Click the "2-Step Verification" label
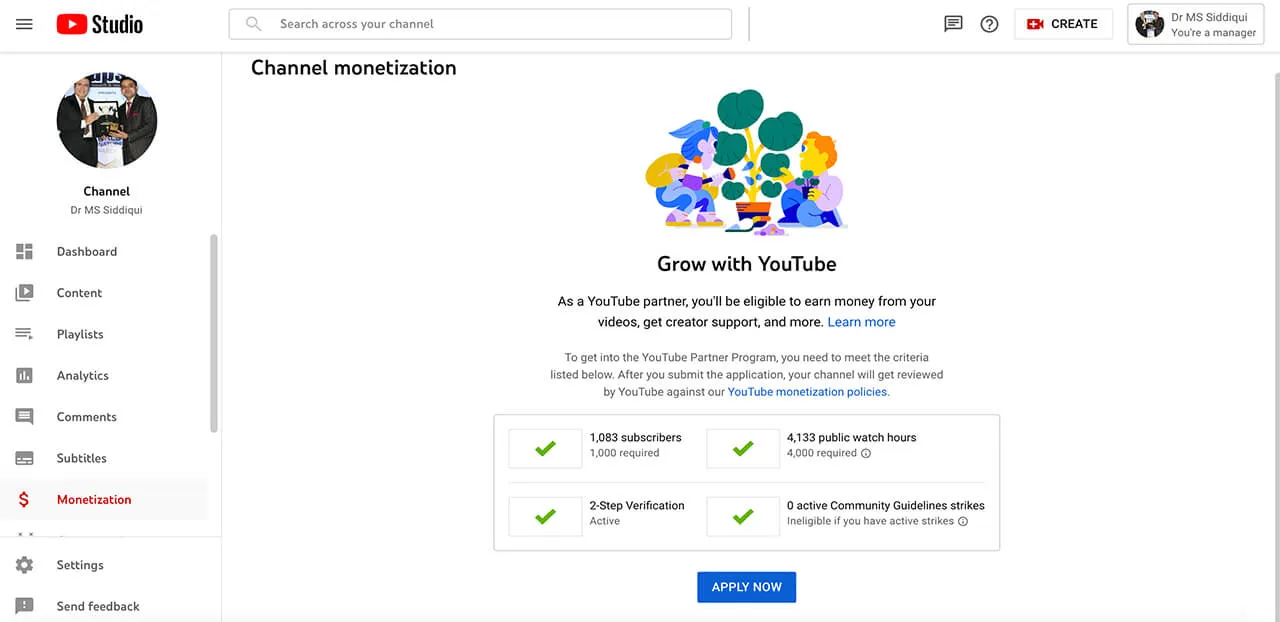The image size is (1280, 622). (x=637, y=505)
